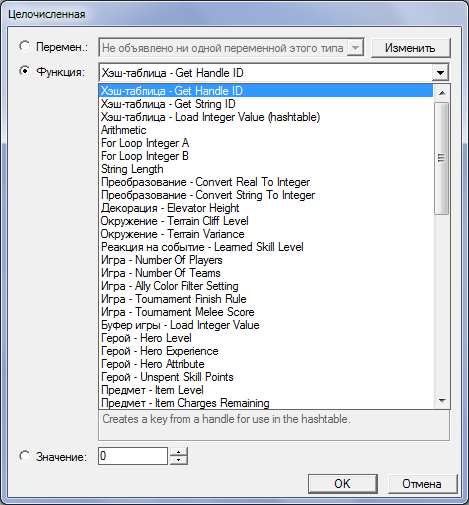
Task: Click the Изменить button
Action: tap(410, 48)
